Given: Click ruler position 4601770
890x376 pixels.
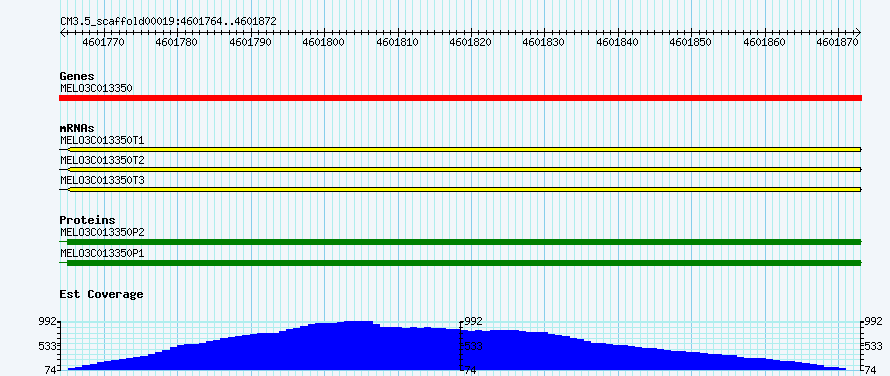Looking at the screenshot, I should pos(104,42).
